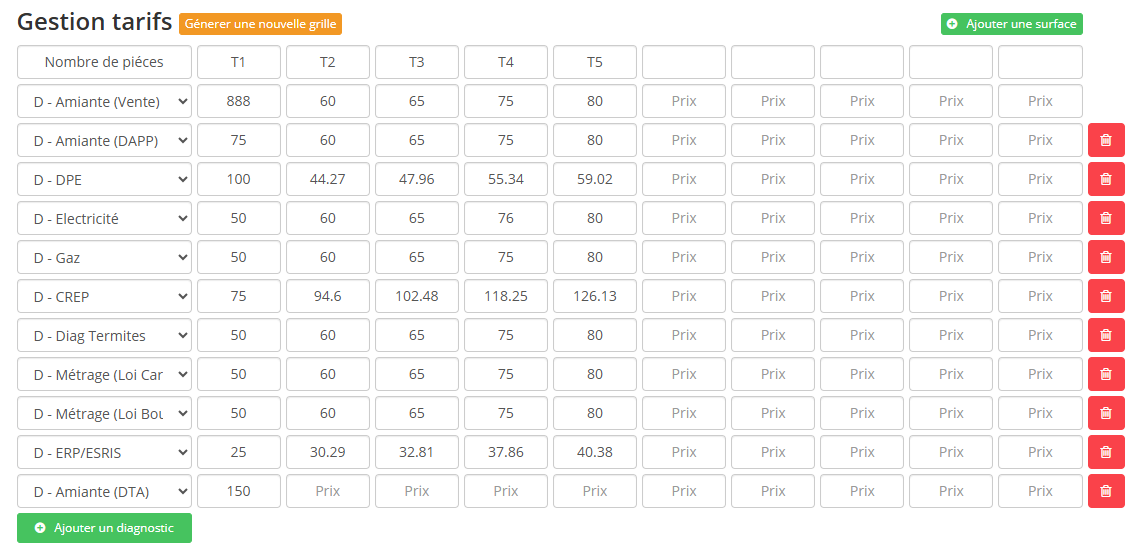This screenshot has width=1144, height=550.
Task: Click trash icon for D - CREP row
Action: pyautogui.click(x=1105, y=297)
